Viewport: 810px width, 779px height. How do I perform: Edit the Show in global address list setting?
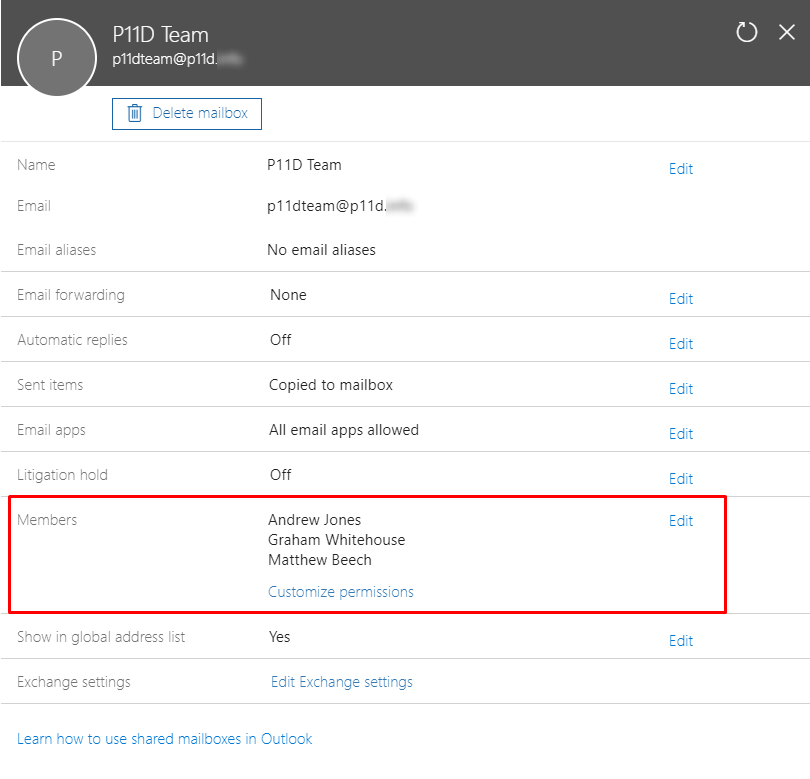click(x=680, y=641)
